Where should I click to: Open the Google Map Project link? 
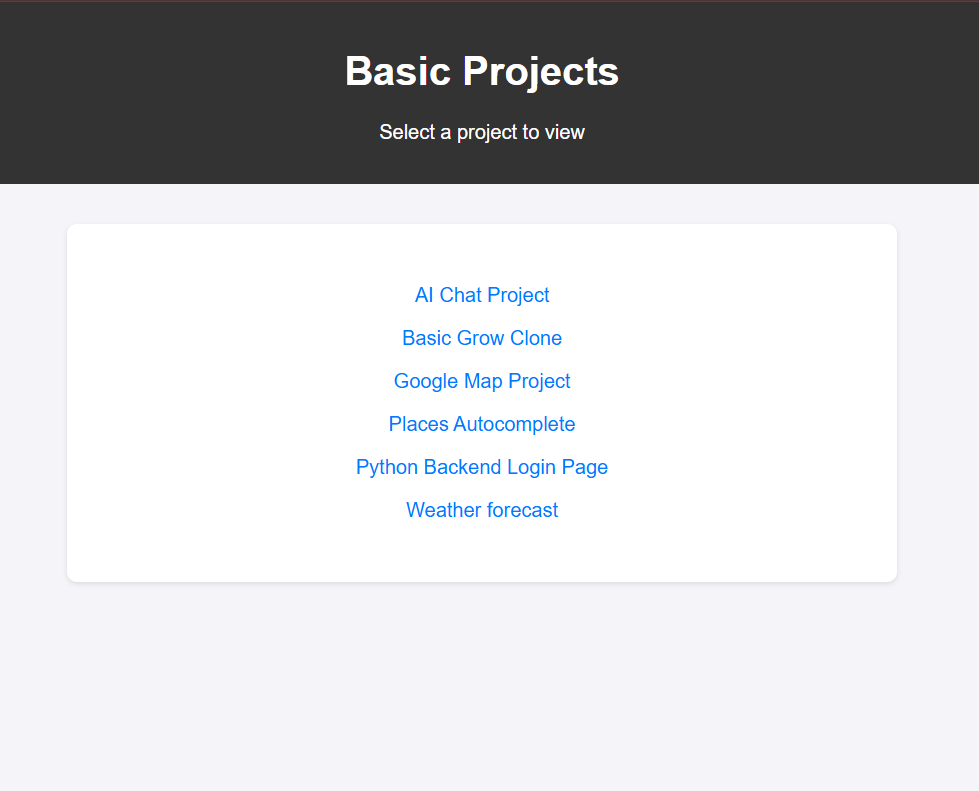pyautogui.click(x=482, y=381)
